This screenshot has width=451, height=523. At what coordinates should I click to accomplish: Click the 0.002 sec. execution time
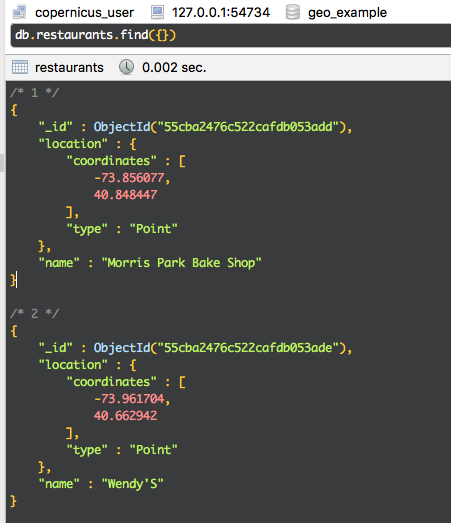(x=174, y=67)
